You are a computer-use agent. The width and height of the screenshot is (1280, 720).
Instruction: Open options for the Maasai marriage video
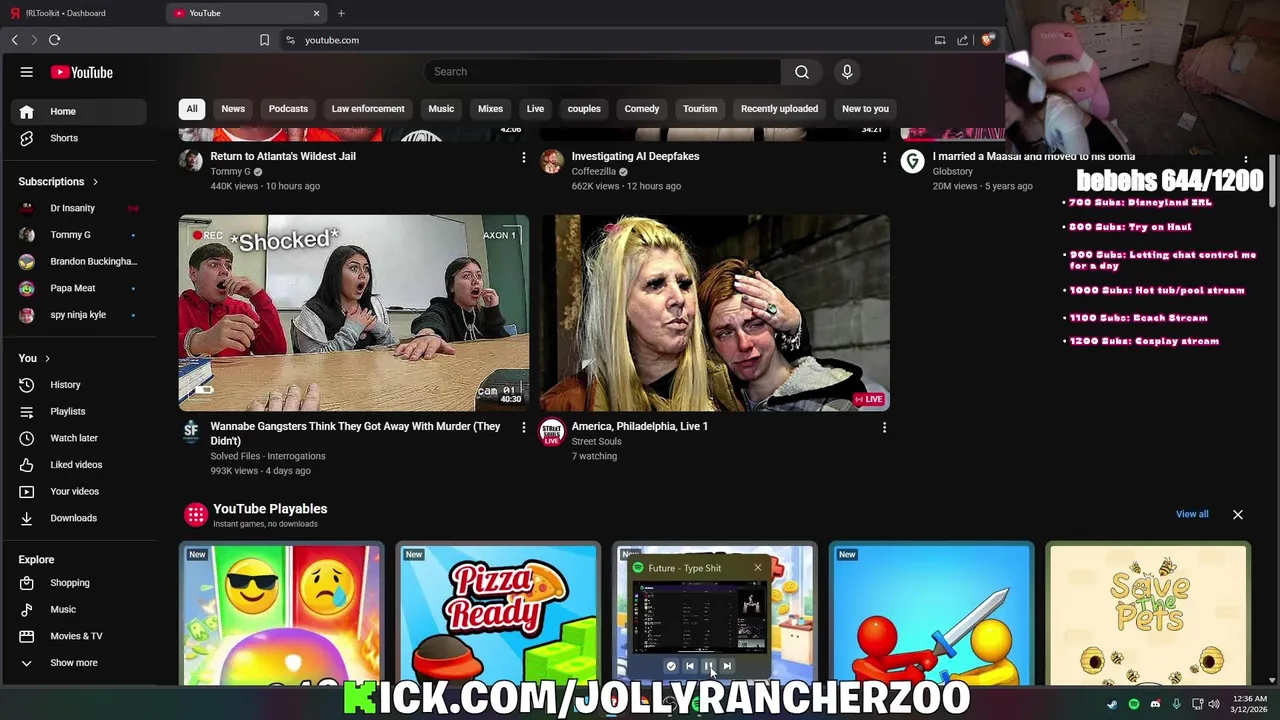pyautogui.click(x=1245, y=158)
